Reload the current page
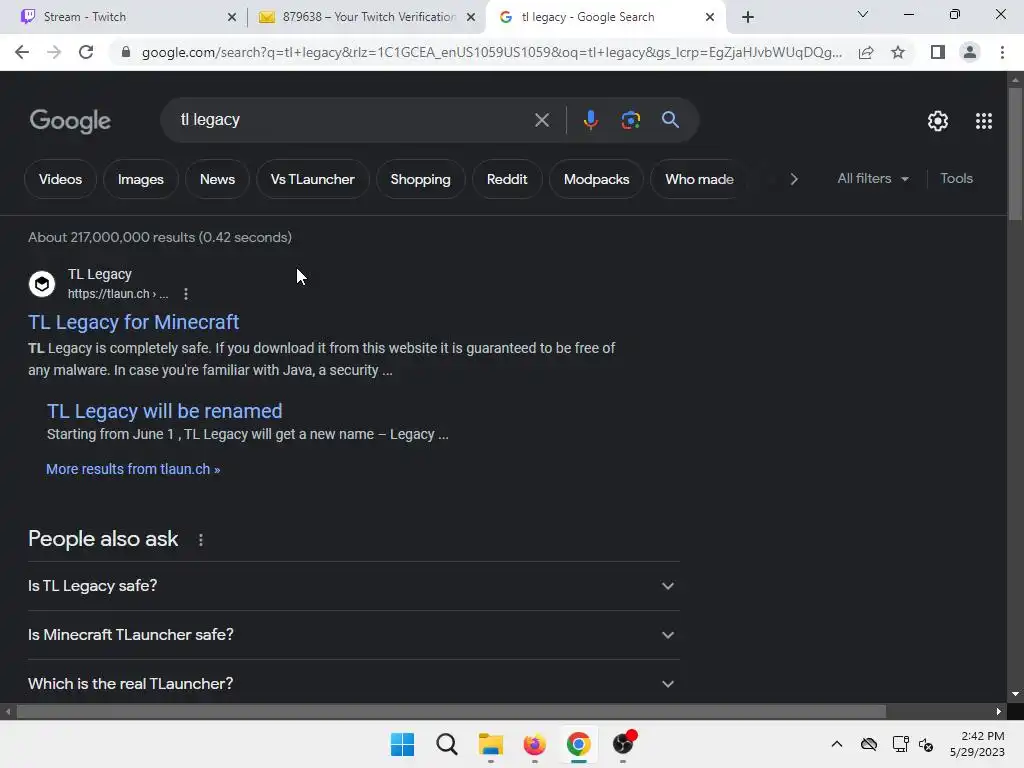The width and height of the screenshot is (1024, 768). 86,52
